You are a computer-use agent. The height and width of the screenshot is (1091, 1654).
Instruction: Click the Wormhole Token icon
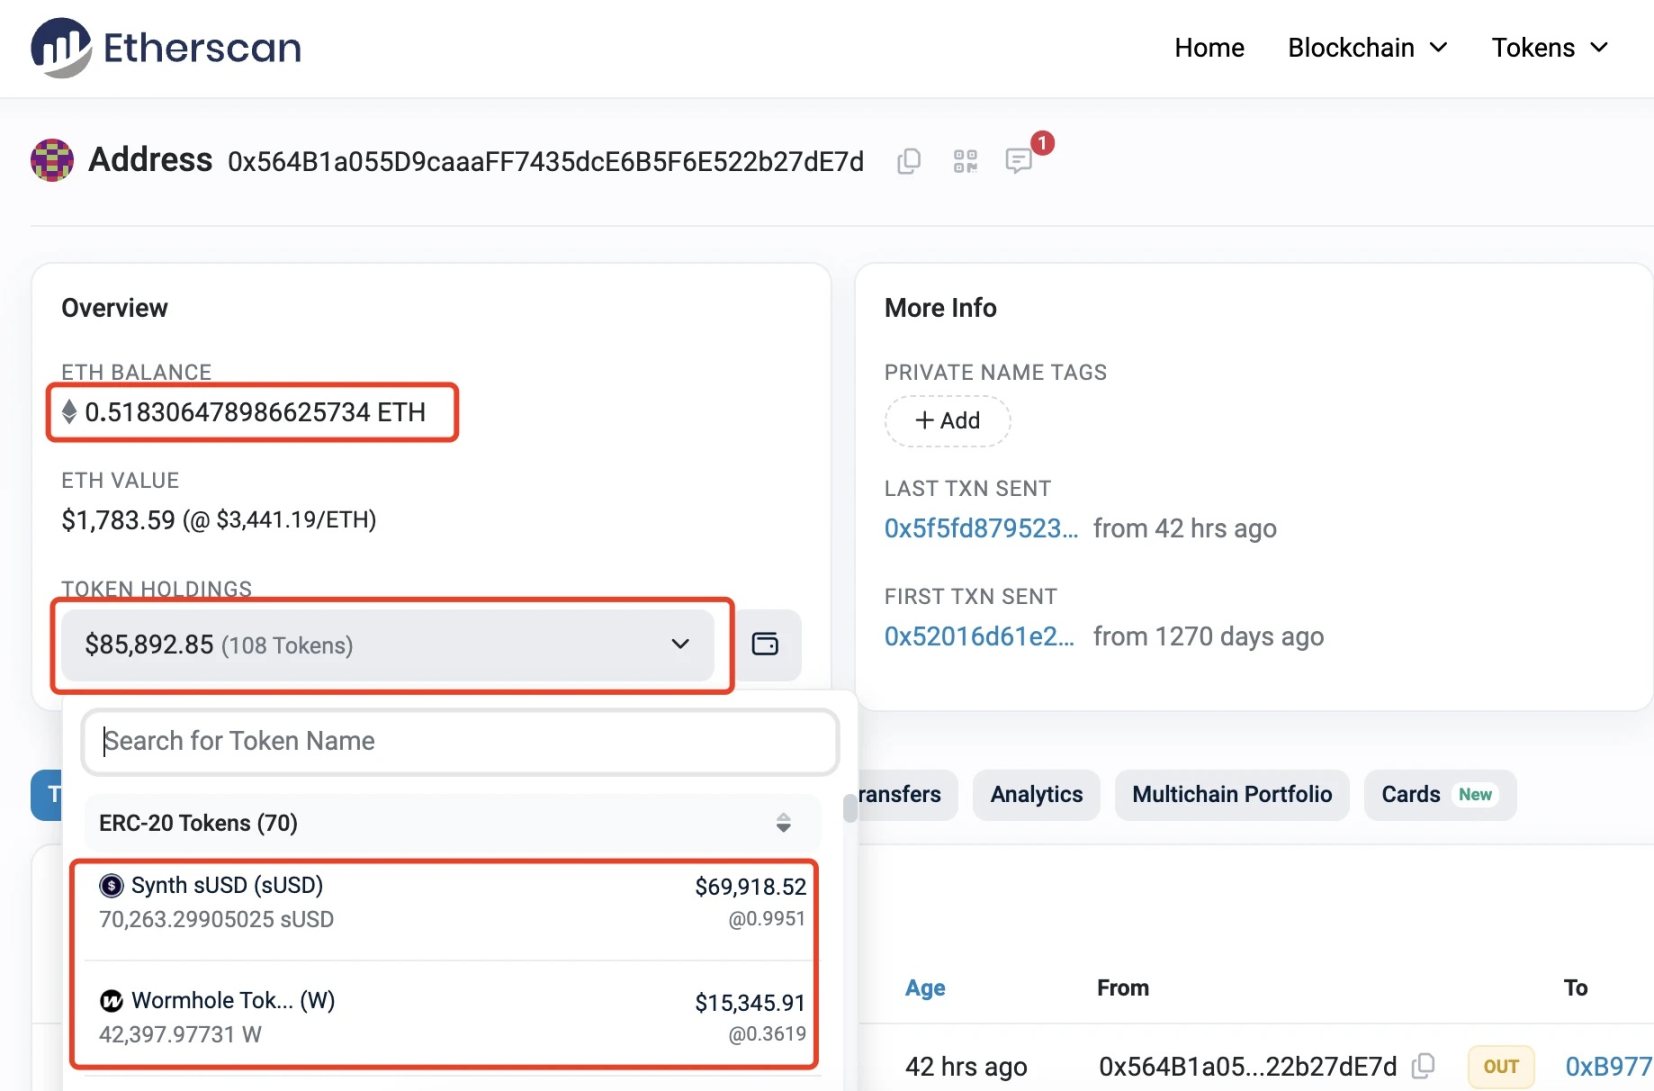[111, 1000]
